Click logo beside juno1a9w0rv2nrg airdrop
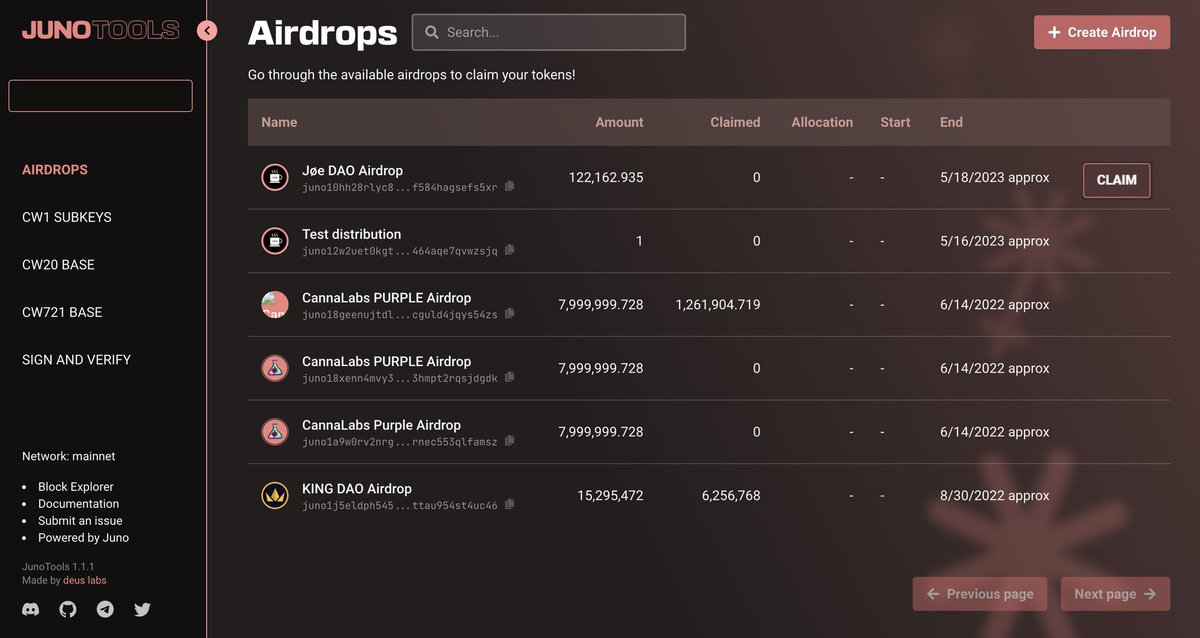 click(275, 432)
